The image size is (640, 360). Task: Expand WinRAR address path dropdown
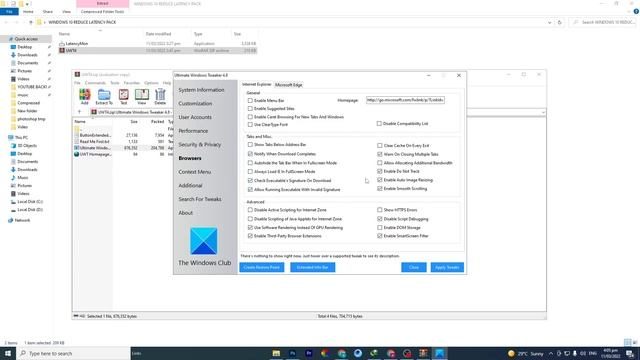543,112
